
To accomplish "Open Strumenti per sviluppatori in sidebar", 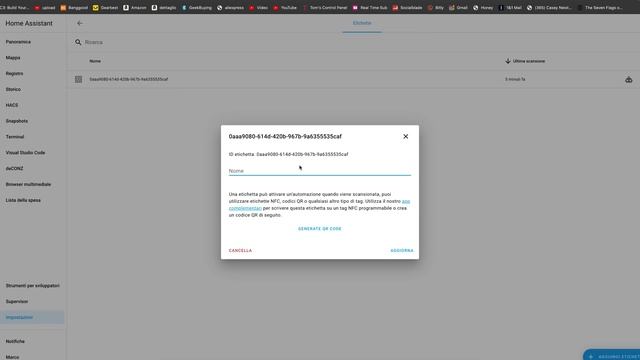I will point(33,285).
